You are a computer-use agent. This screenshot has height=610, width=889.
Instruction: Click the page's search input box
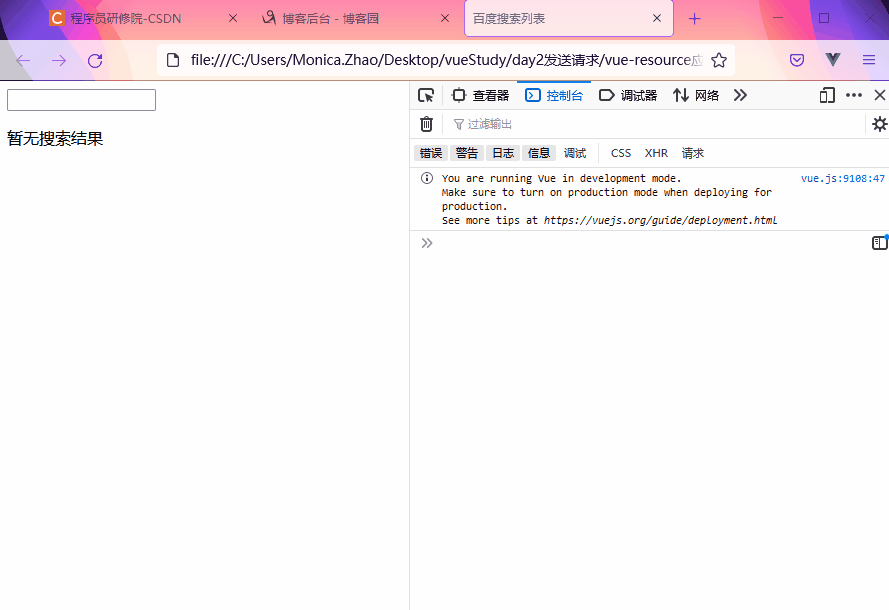click(x=81, y=100)
